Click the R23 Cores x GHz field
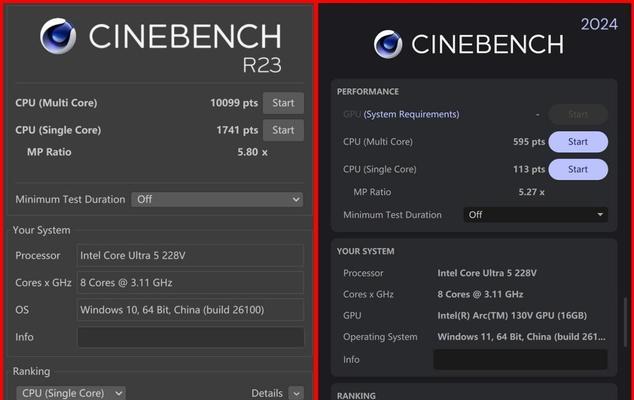 190,283
